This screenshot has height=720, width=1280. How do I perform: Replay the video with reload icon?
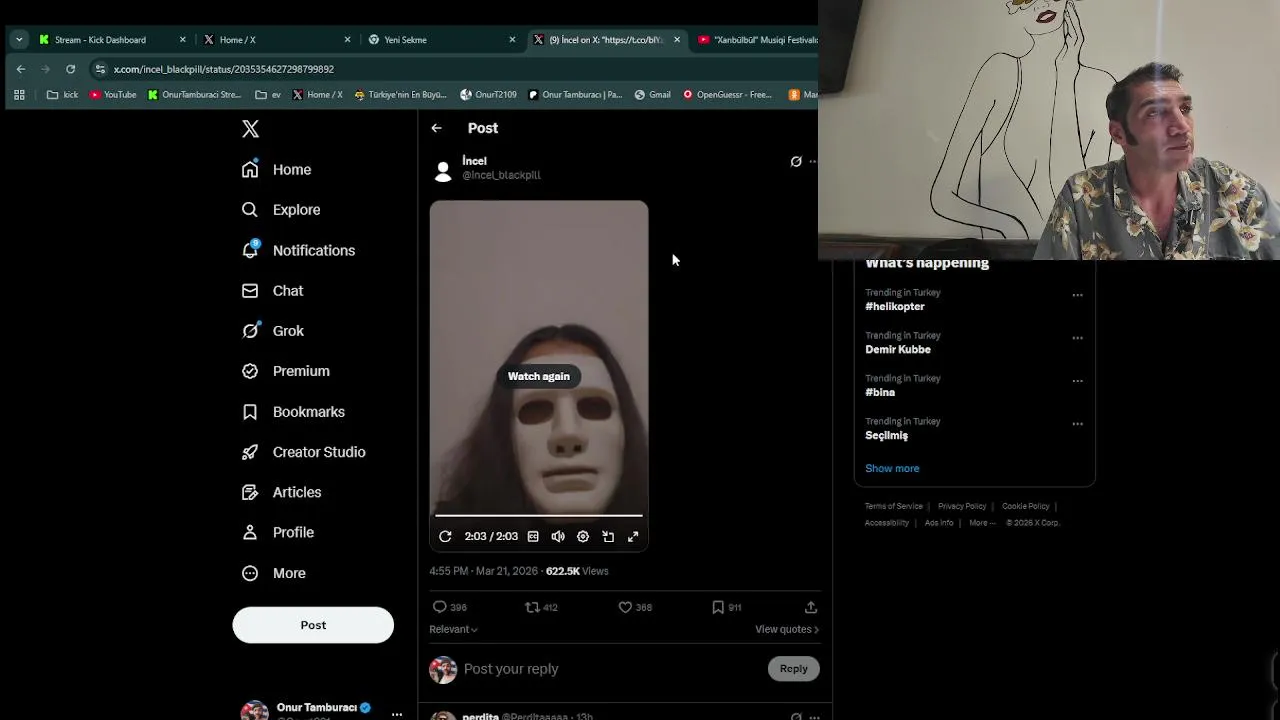(445, 537)
